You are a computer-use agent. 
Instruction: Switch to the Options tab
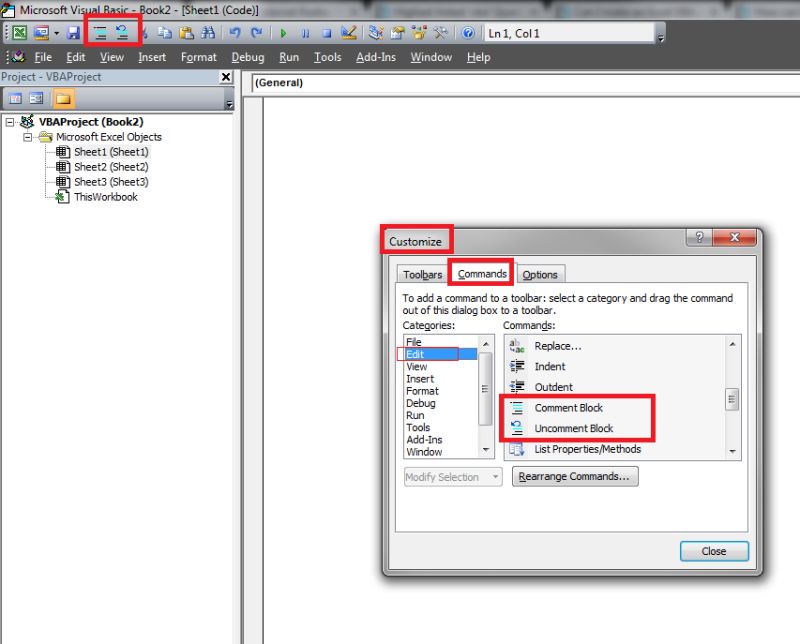pos(540,273)
